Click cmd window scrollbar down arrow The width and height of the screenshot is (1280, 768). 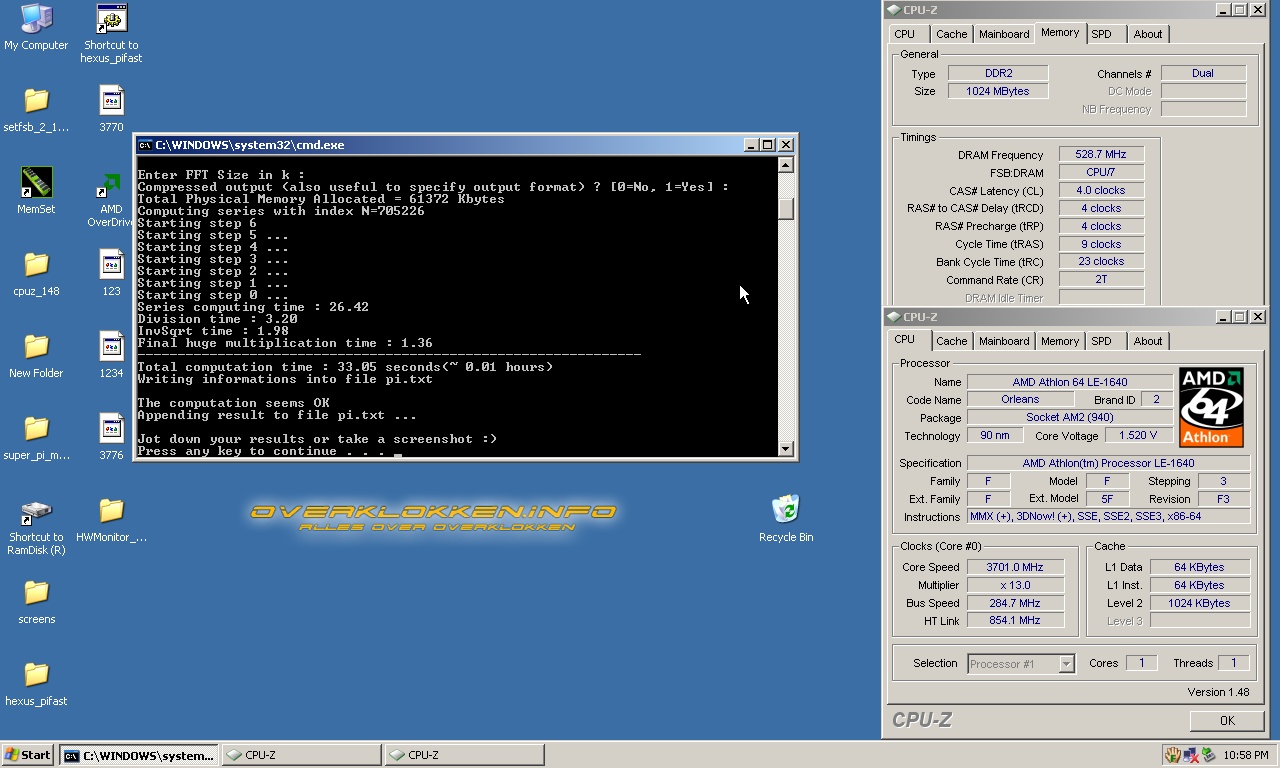pos(786,449)
